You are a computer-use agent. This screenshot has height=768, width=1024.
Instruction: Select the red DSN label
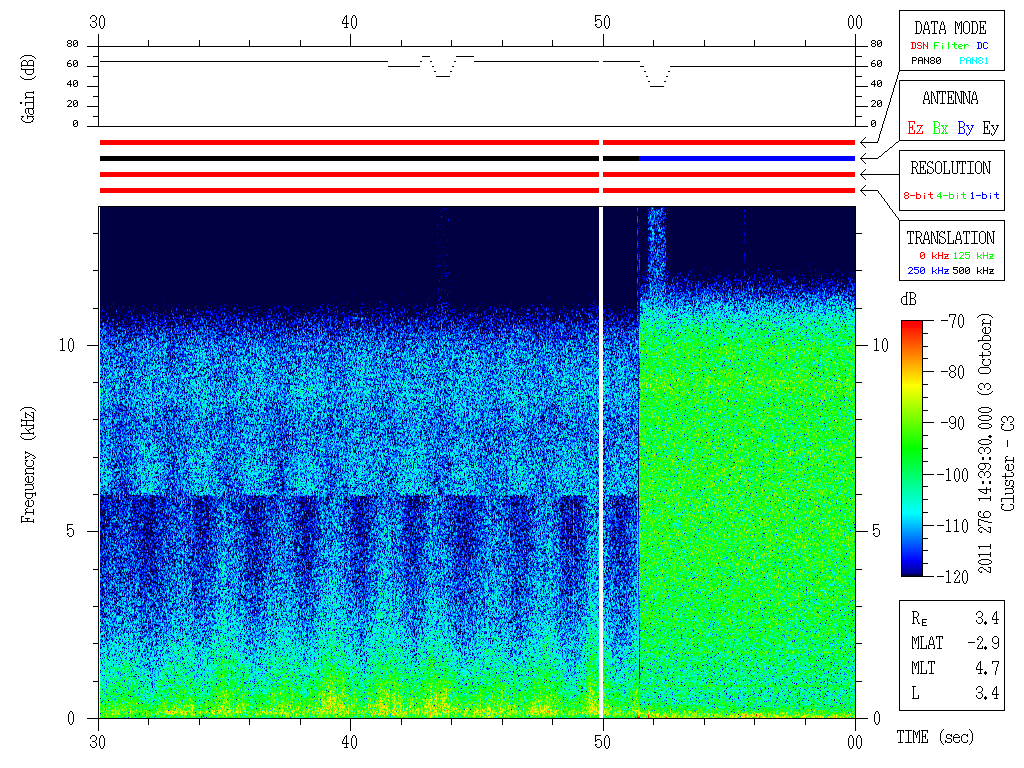point(919,46)
